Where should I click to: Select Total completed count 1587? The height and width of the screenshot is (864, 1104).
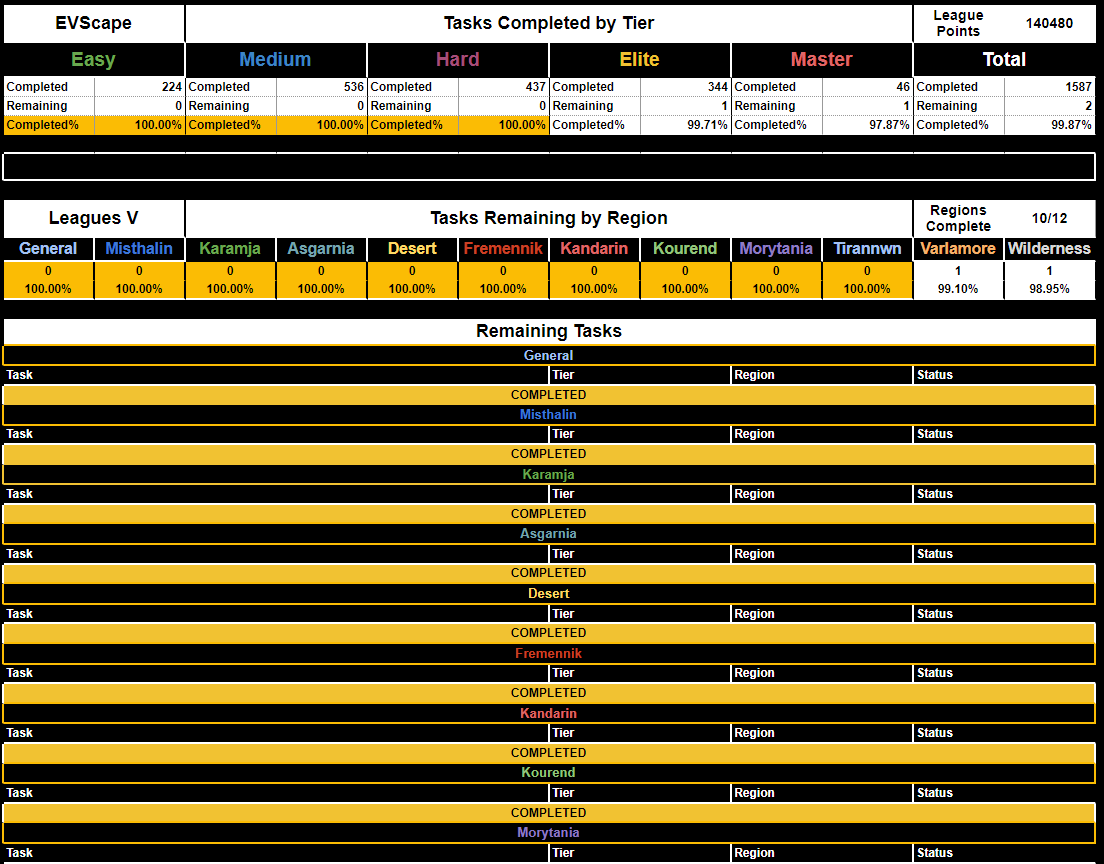[1050, 87]
